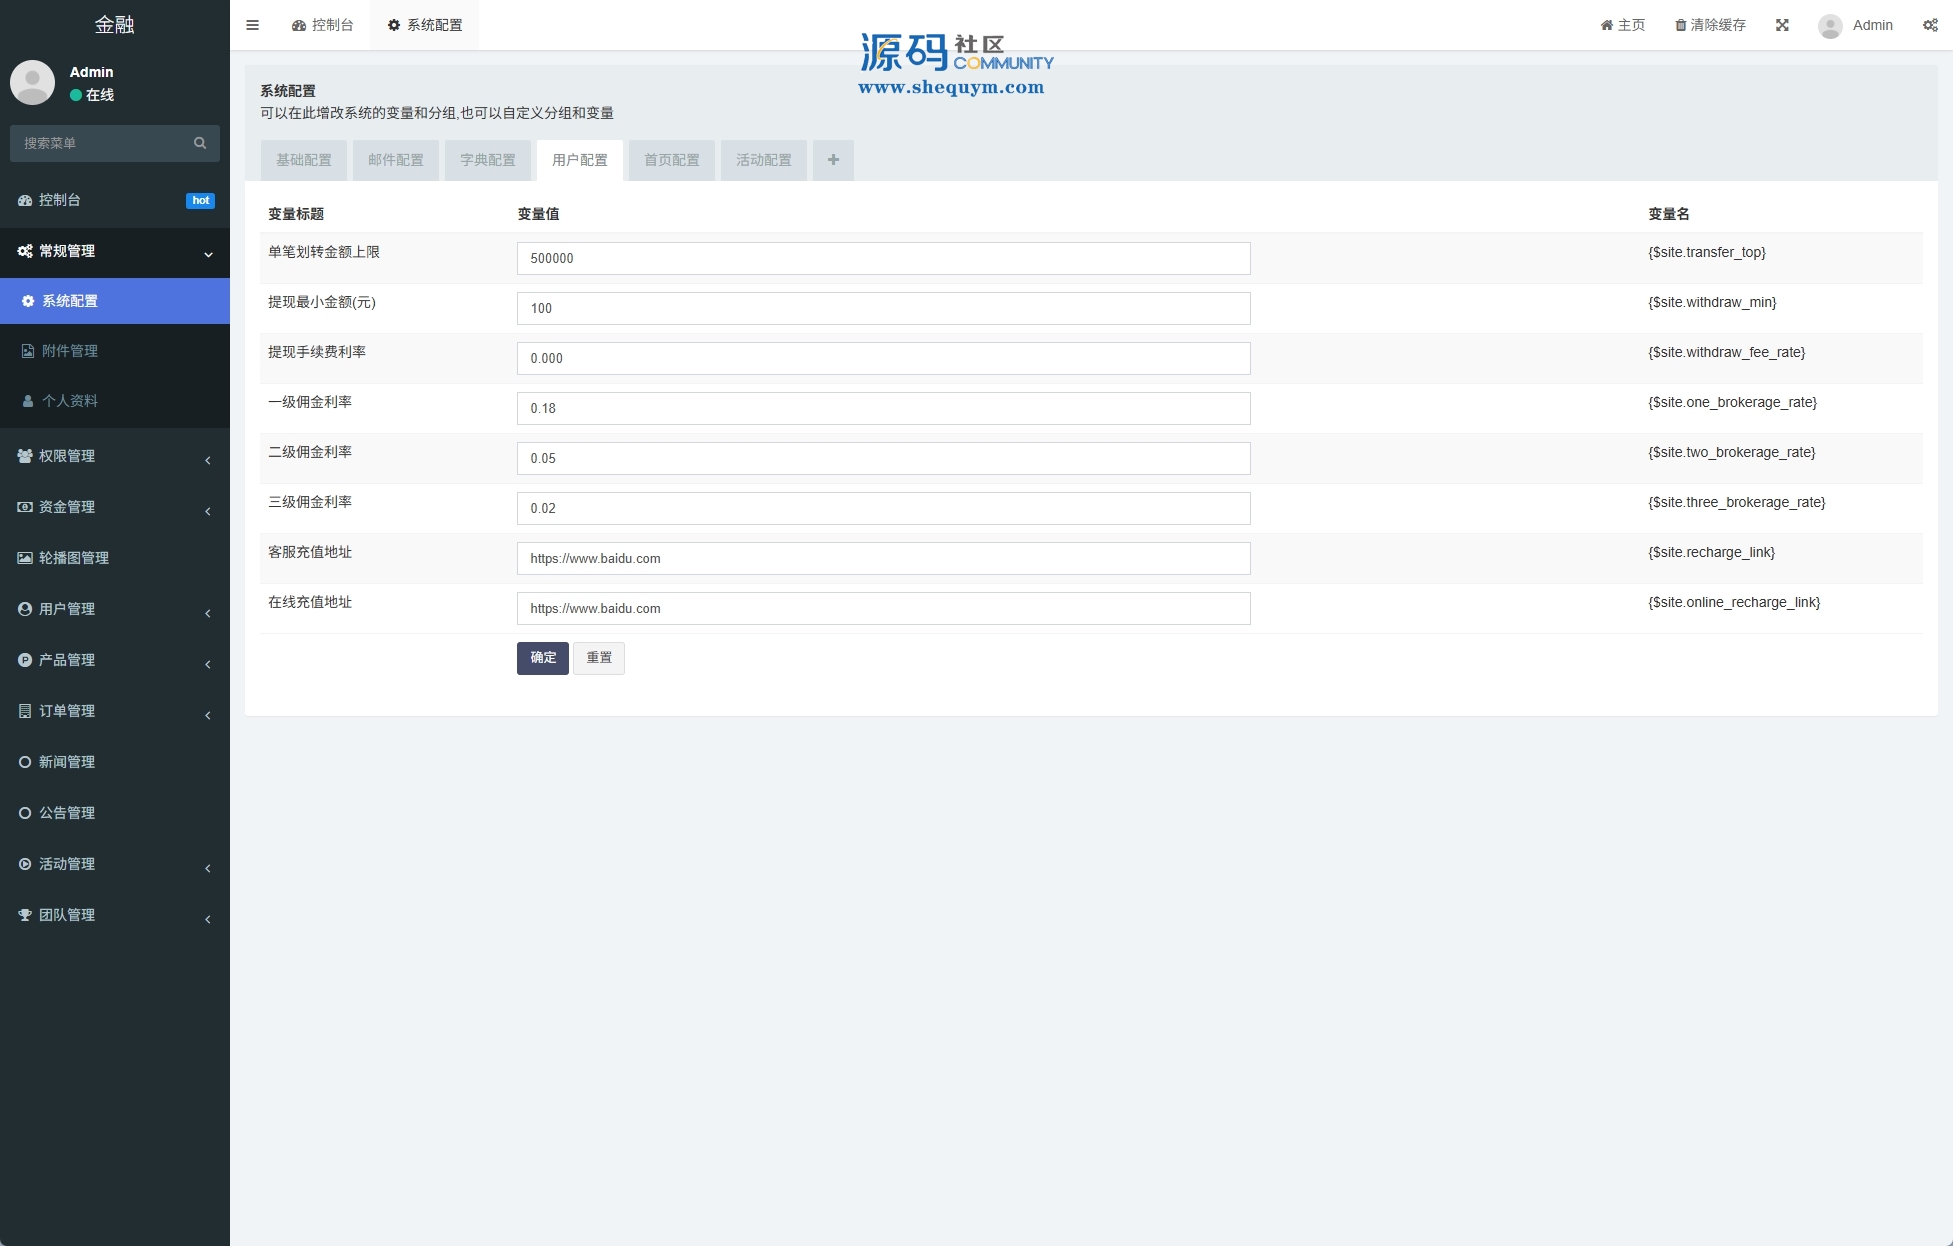Switch to the 基础配置 tab

pyautogui.click(x=304, y=160)
